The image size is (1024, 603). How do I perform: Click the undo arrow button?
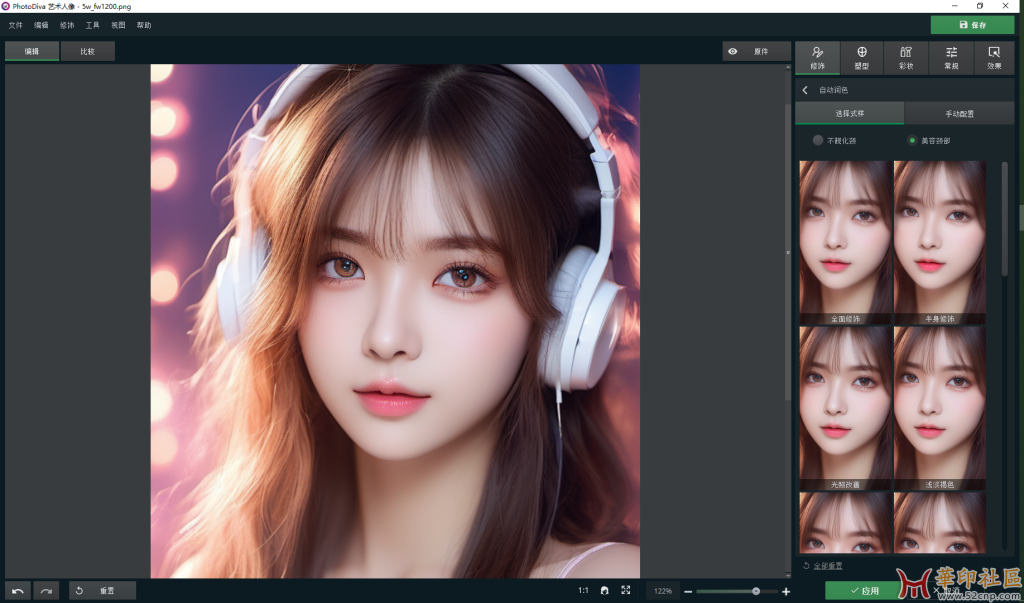click(x=18, y=591)
